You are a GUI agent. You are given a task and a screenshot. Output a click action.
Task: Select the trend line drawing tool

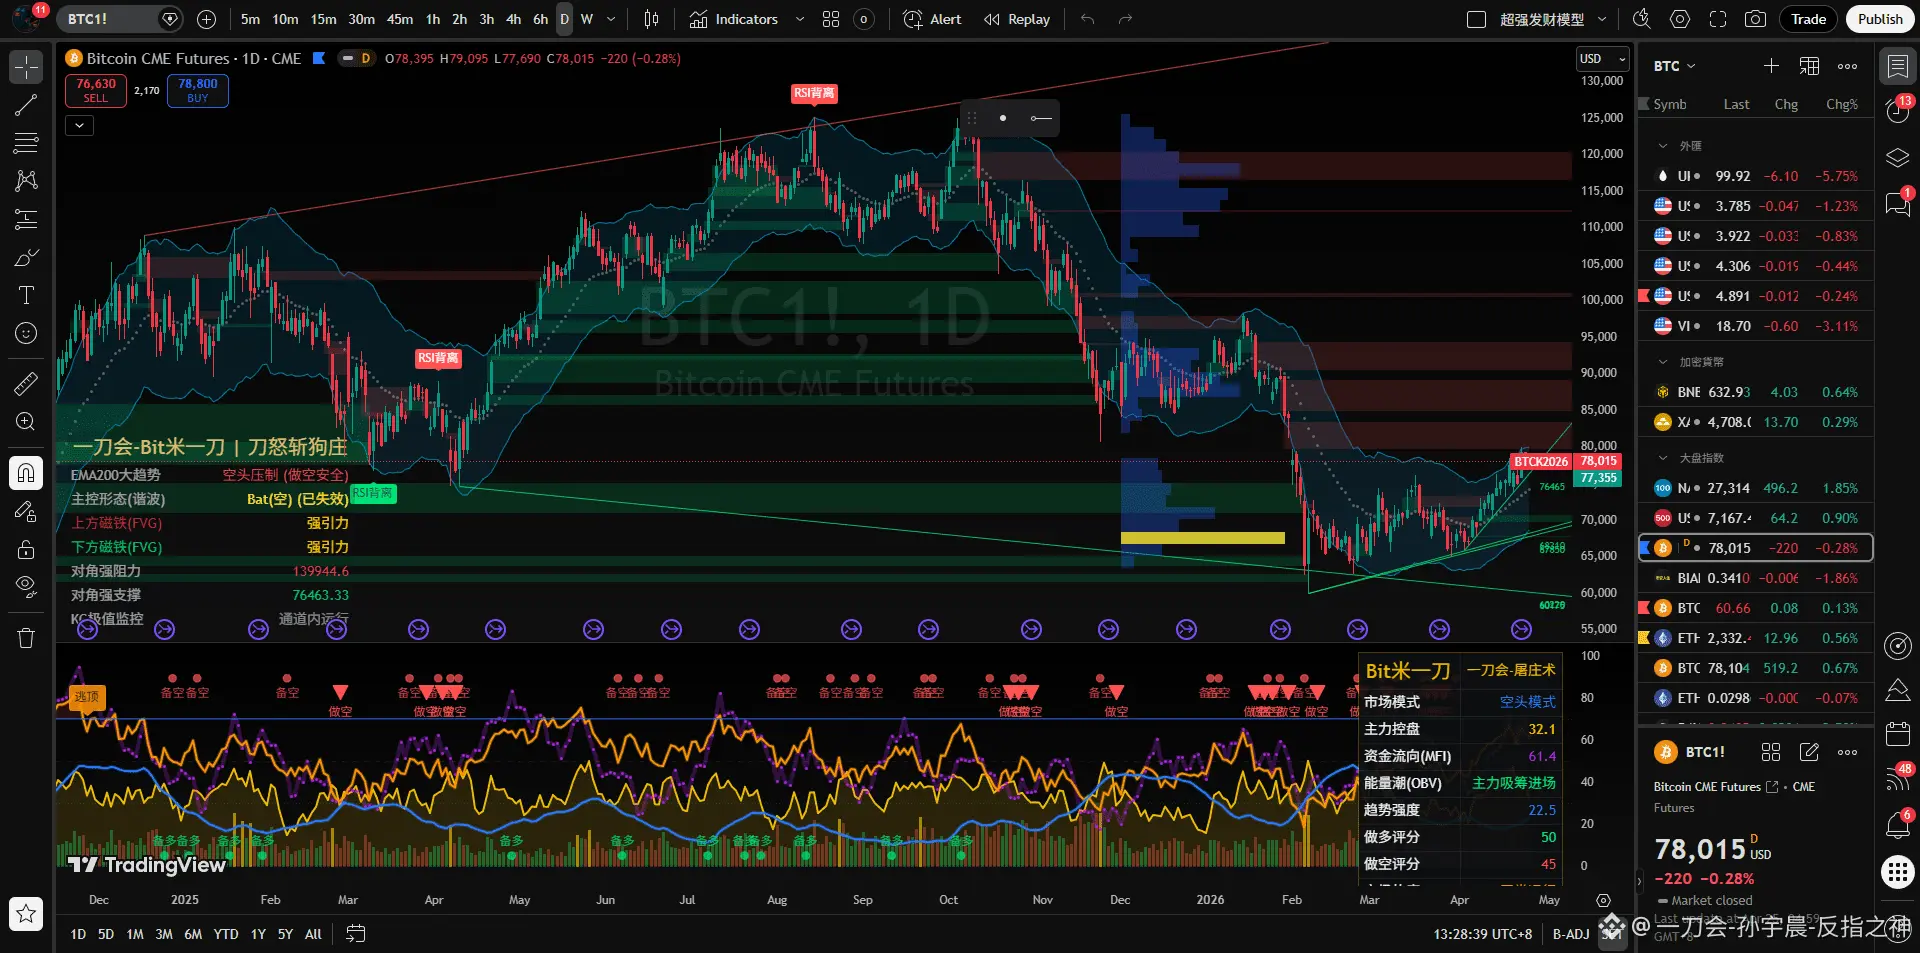point(26,105)
